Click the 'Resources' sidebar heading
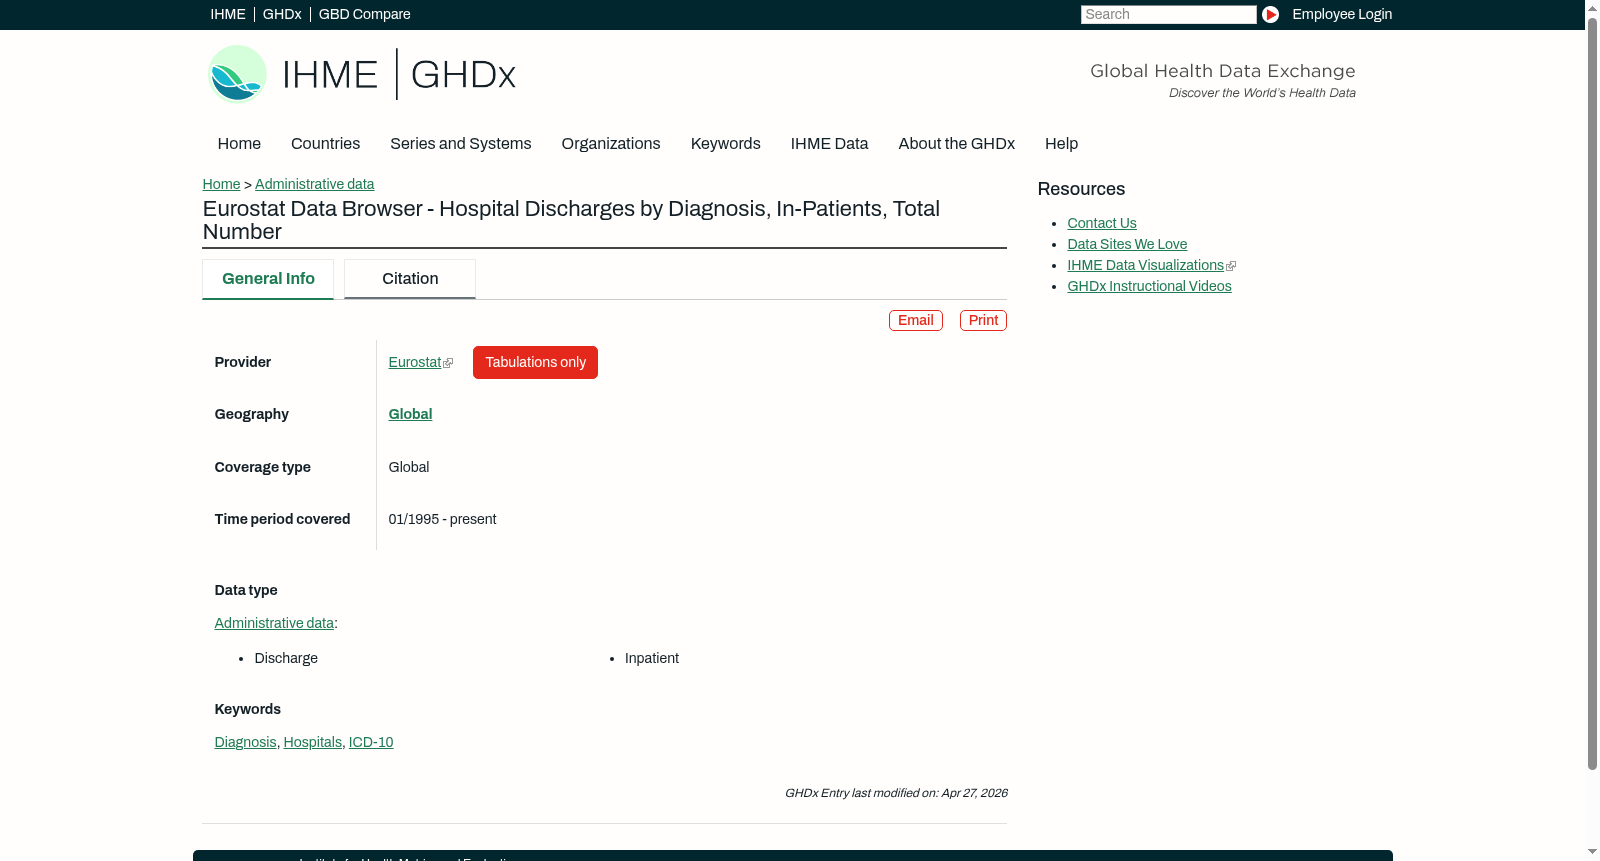Image resolution: width=1600 pixels, height=861 pixels. (x=1081, y=189)
